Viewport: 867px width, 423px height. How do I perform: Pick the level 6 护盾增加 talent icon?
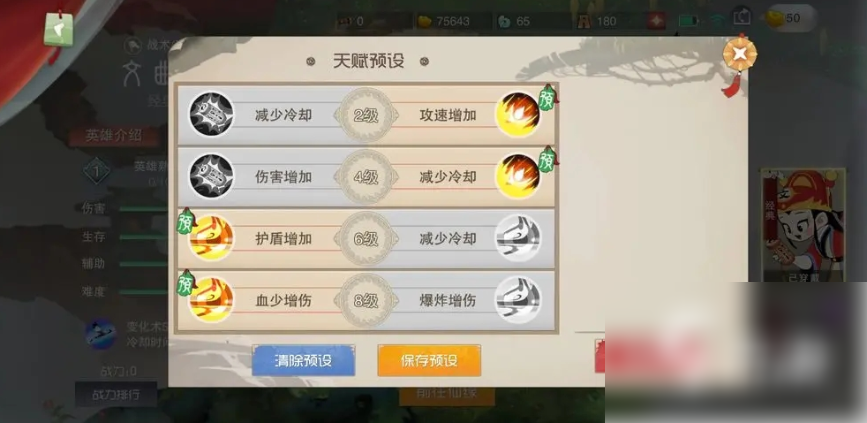[211, 238]
